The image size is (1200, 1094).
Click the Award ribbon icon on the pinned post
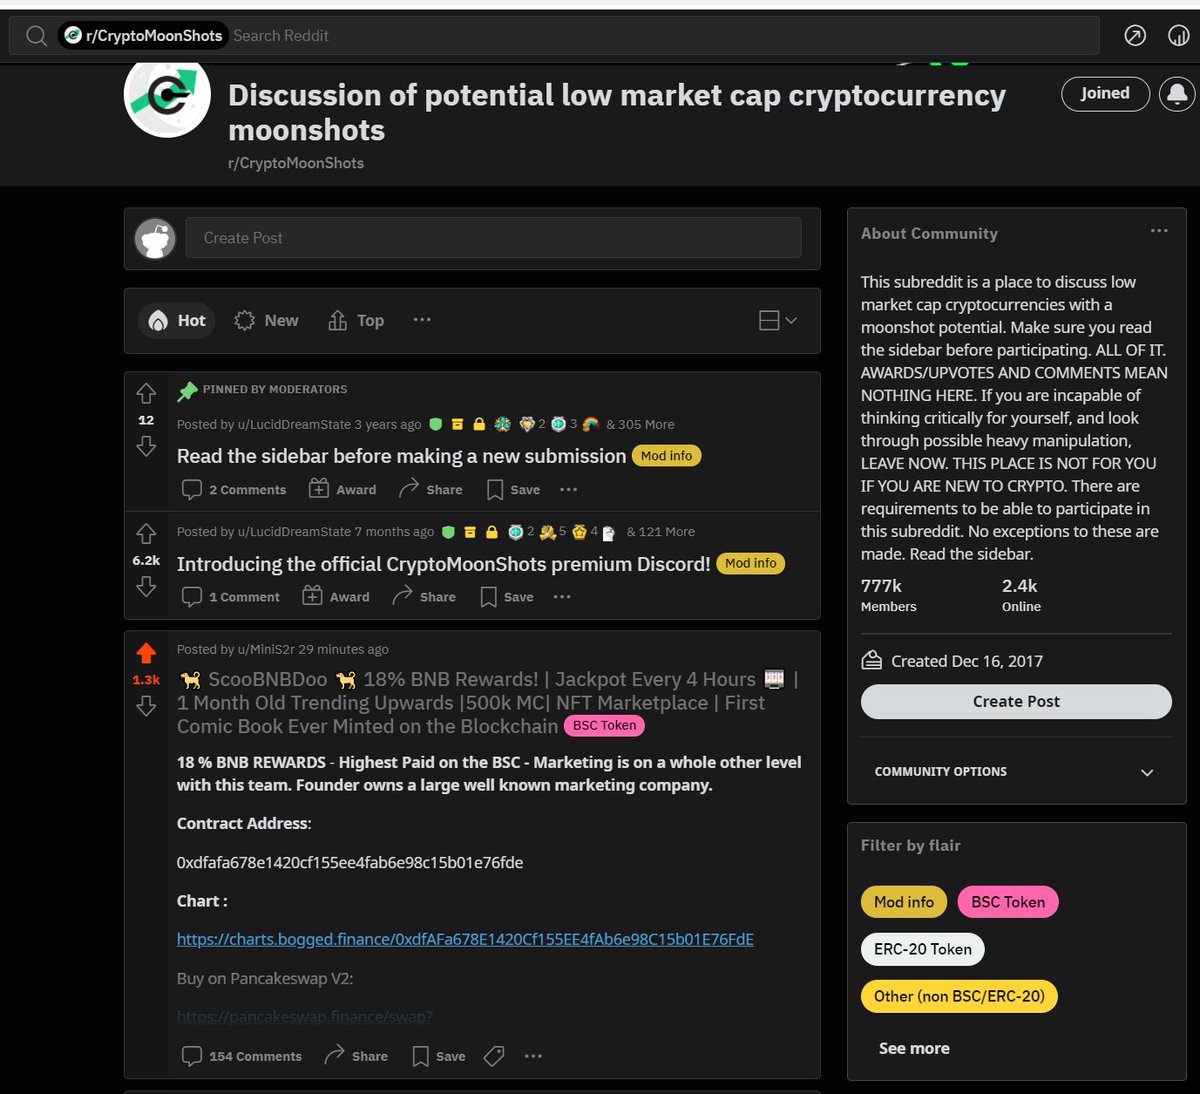(x=318, y=489)
